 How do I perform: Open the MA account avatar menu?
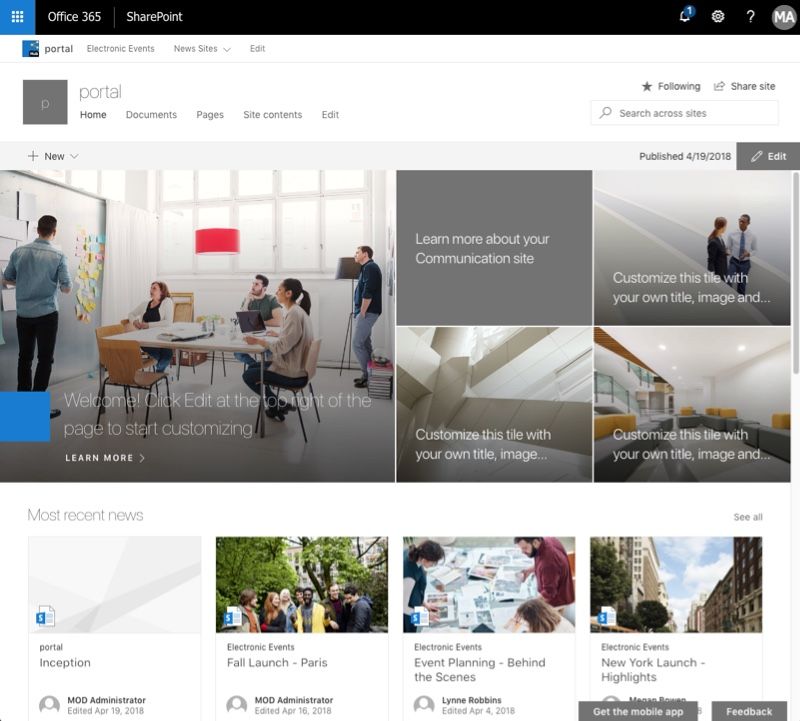pos(782,16)
